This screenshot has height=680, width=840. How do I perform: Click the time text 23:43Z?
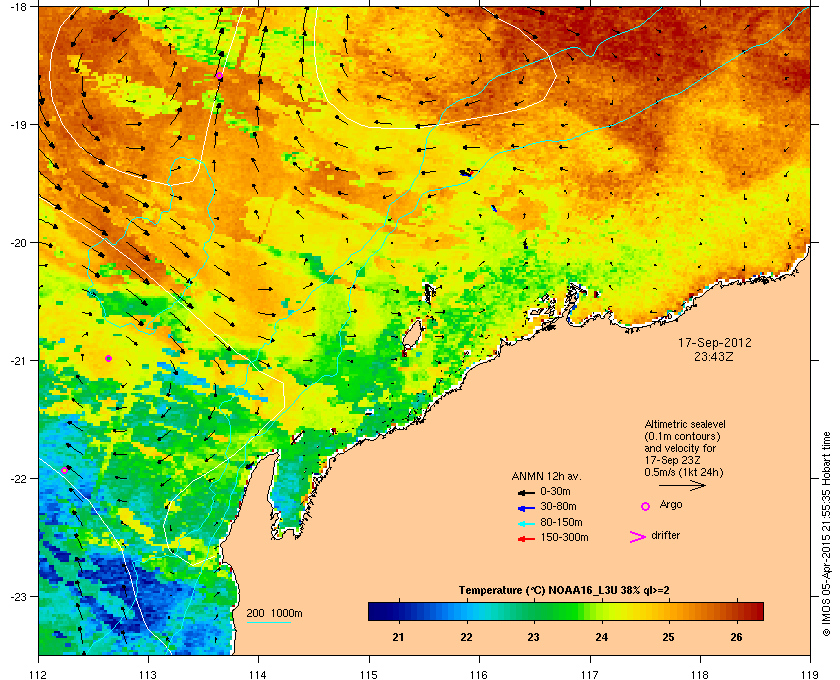[714, 356]
